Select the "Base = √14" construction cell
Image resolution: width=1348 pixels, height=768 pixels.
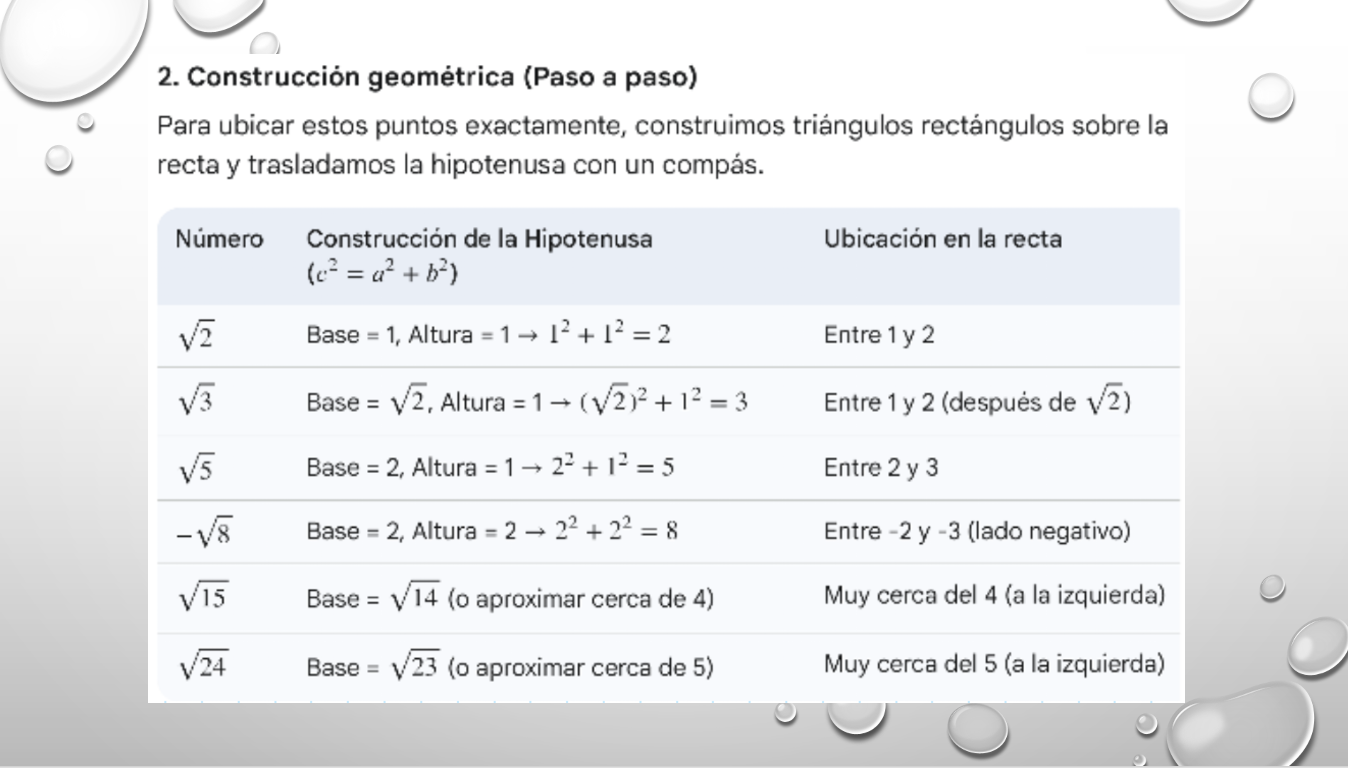[508, 600]
